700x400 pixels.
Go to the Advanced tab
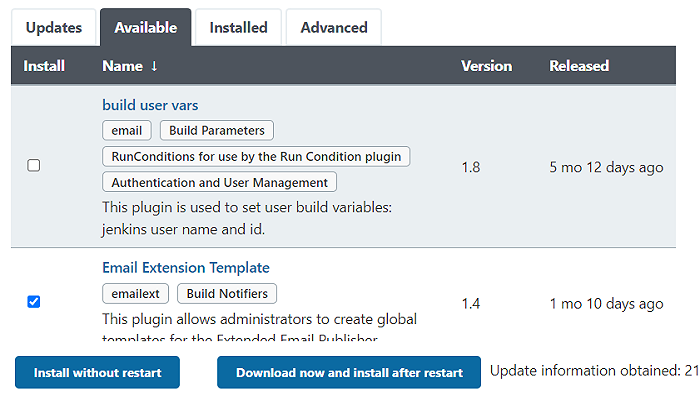click(334, 28)
